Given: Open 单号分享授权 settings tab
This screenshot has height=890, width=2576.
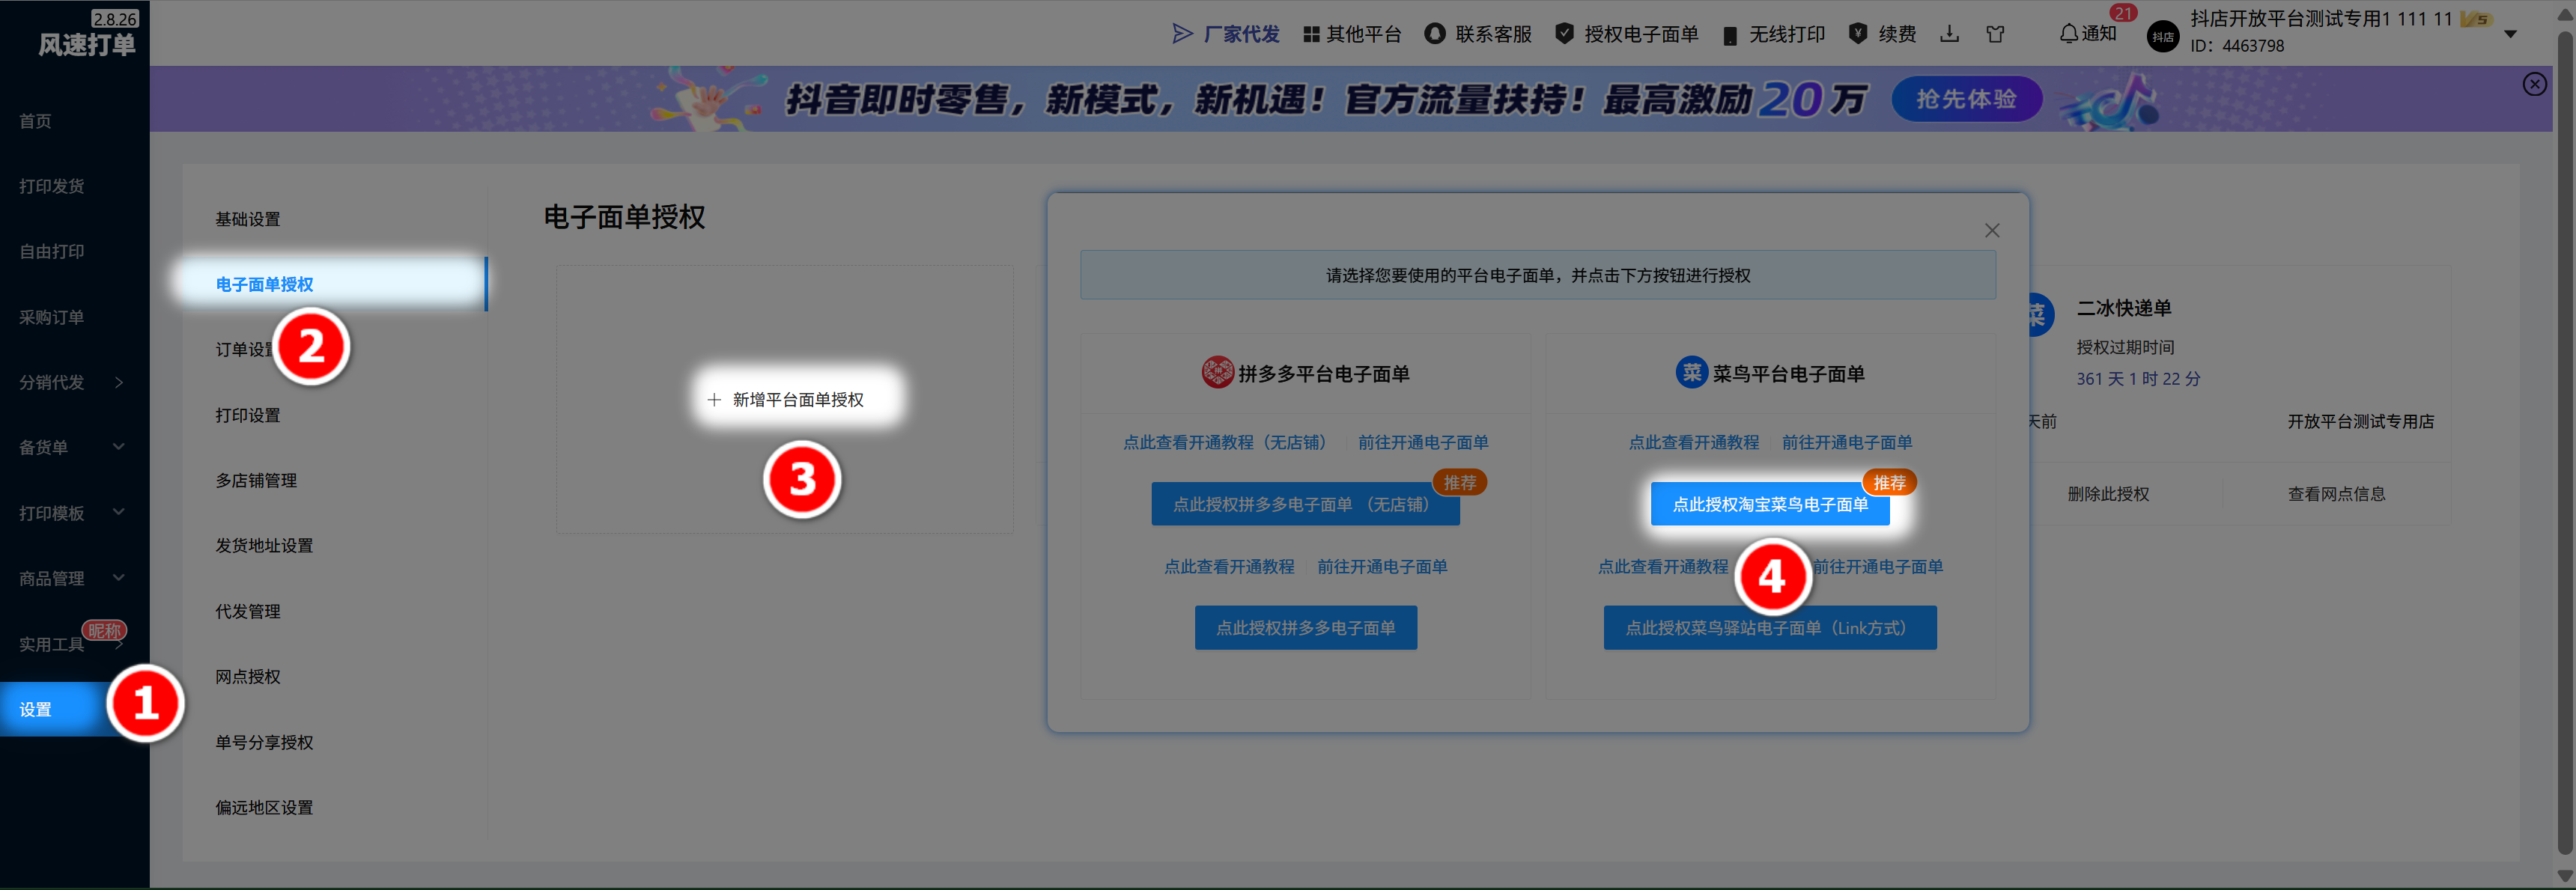Looking at the screenshot, I should [x=264, y=742].
